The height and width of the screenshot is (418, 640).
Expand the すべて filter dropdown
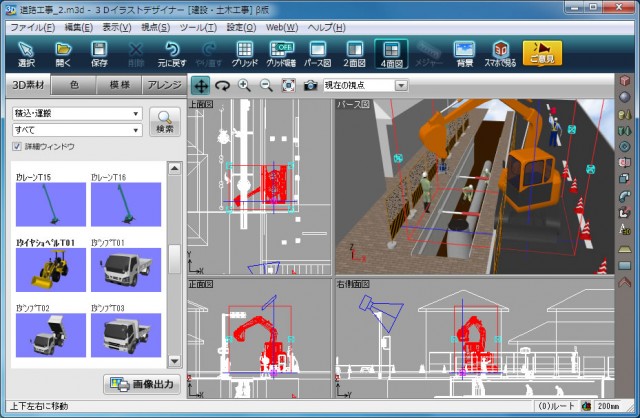pyautogui.click(x=76, y=129)
